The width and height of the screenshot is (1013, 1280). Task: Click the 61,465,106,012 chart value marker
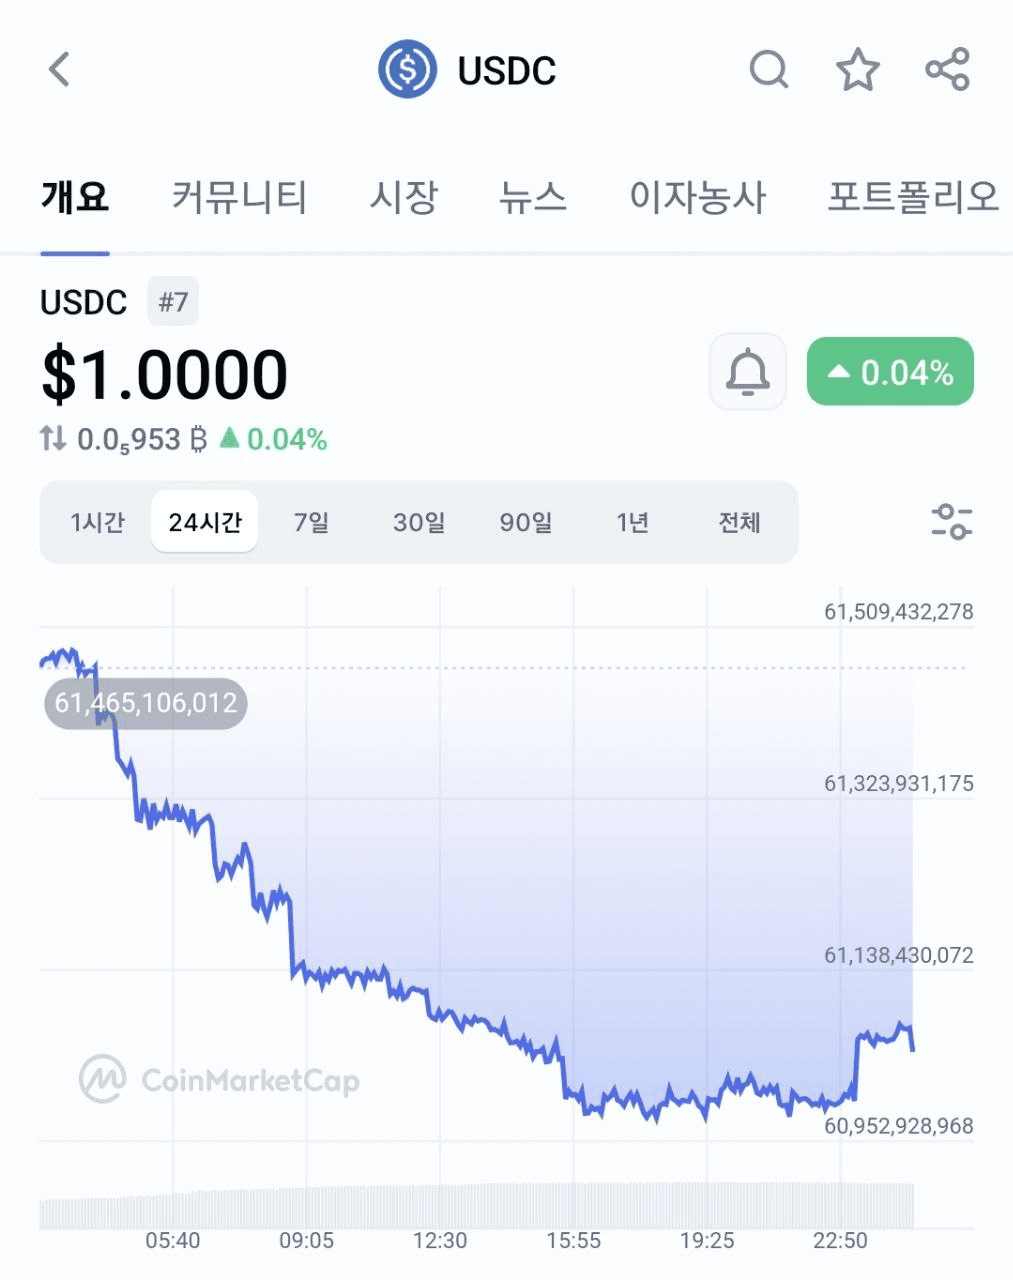[146, 703]
